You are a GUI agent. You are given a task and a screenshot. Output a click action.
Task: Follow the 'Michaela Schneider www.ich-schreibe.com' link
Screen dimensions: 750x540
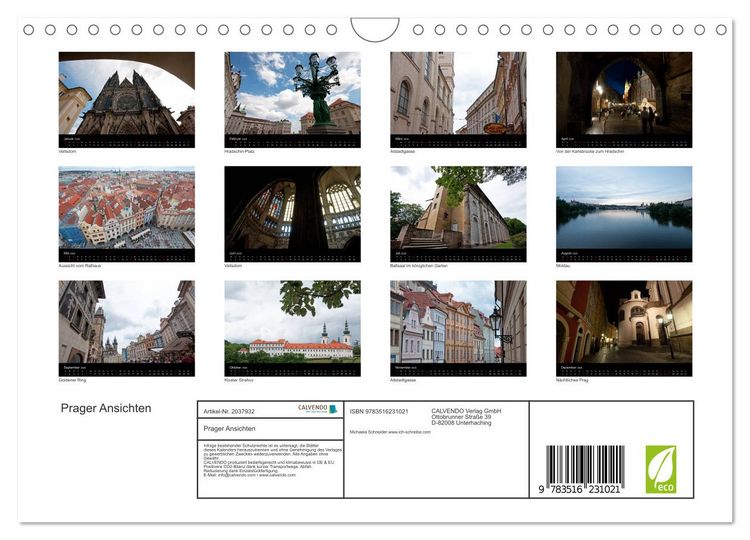[390, 432]
